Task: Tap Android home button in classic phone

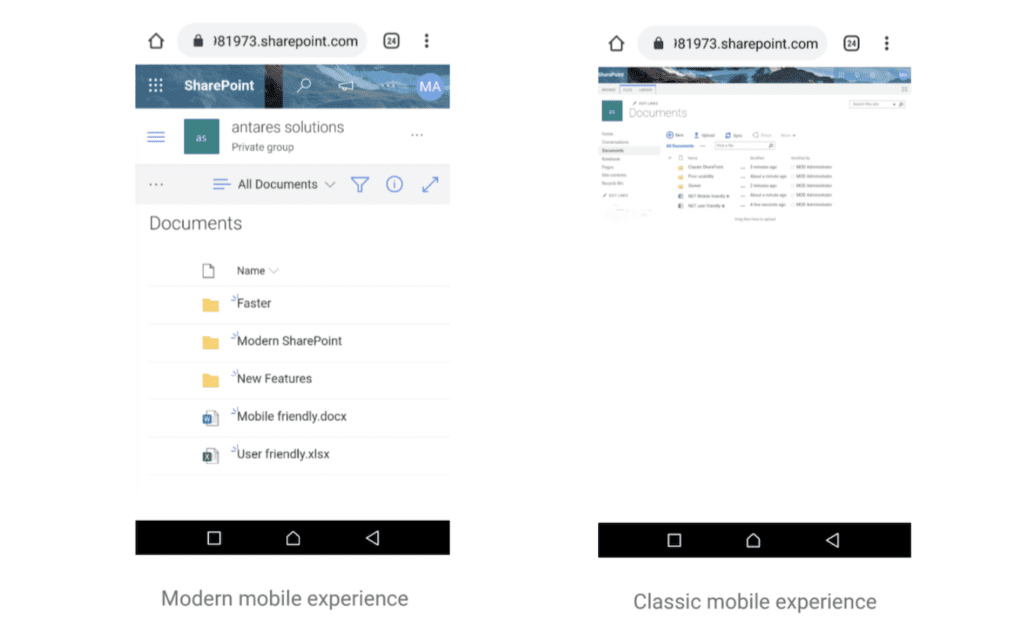Action: pos(754,541)
